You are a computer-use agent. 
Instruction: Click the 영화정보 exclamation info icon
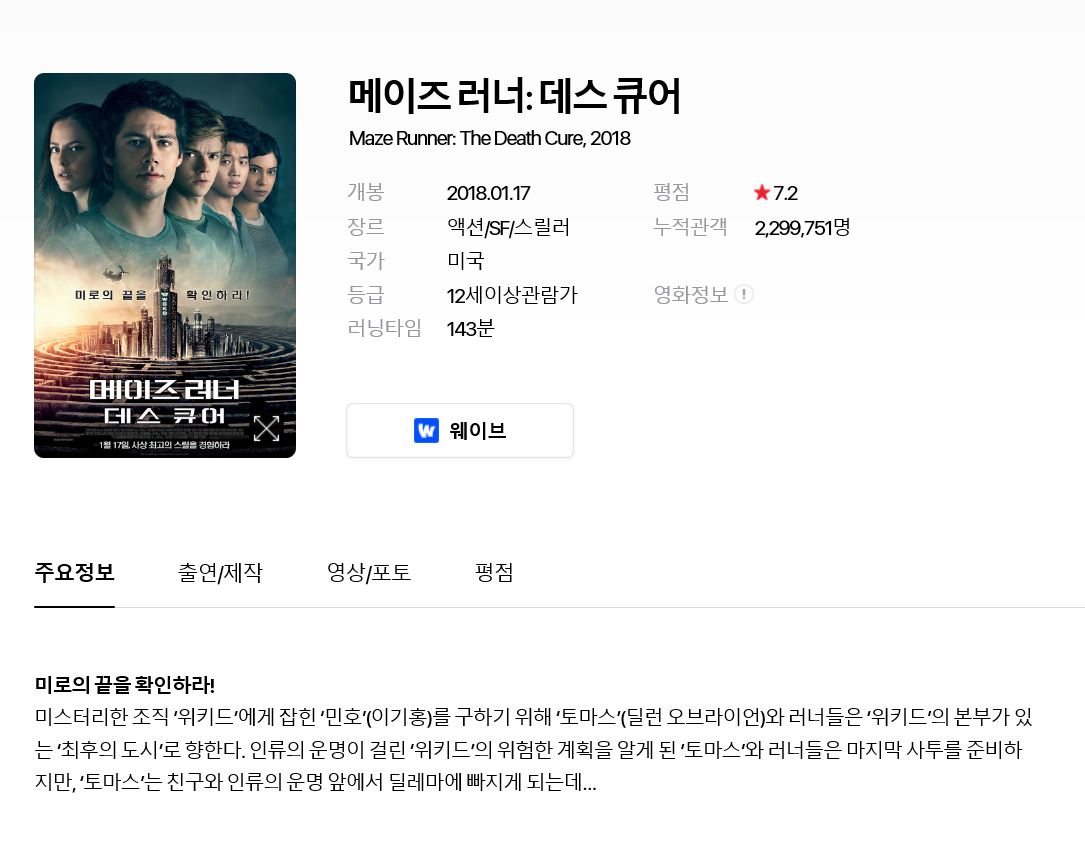[x=744, y=294]
